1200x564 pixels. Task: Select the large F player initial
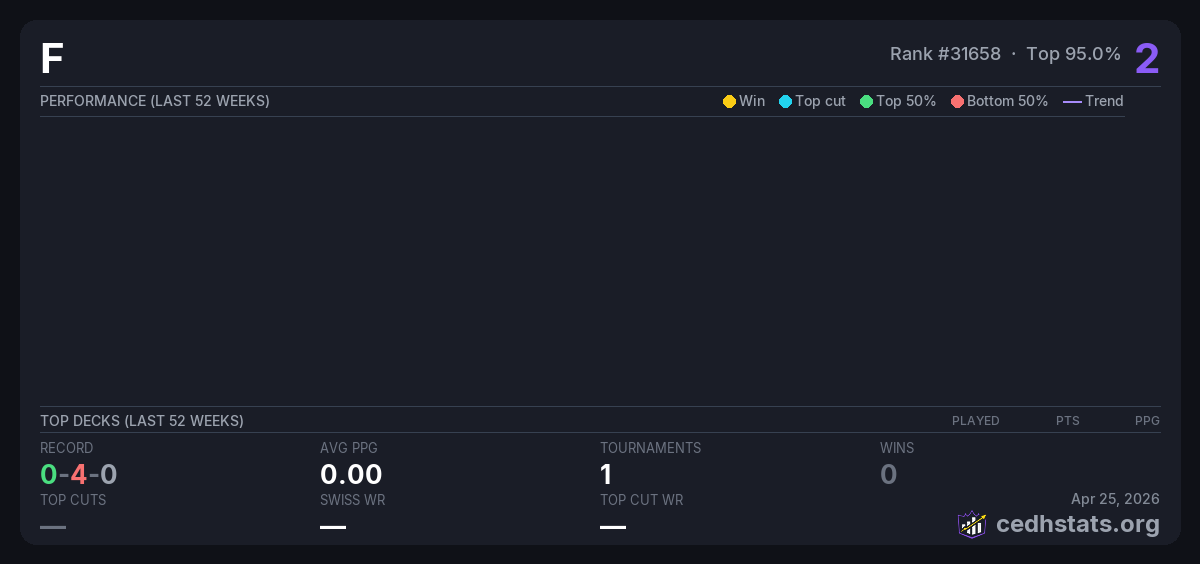(x=52, y=59)
